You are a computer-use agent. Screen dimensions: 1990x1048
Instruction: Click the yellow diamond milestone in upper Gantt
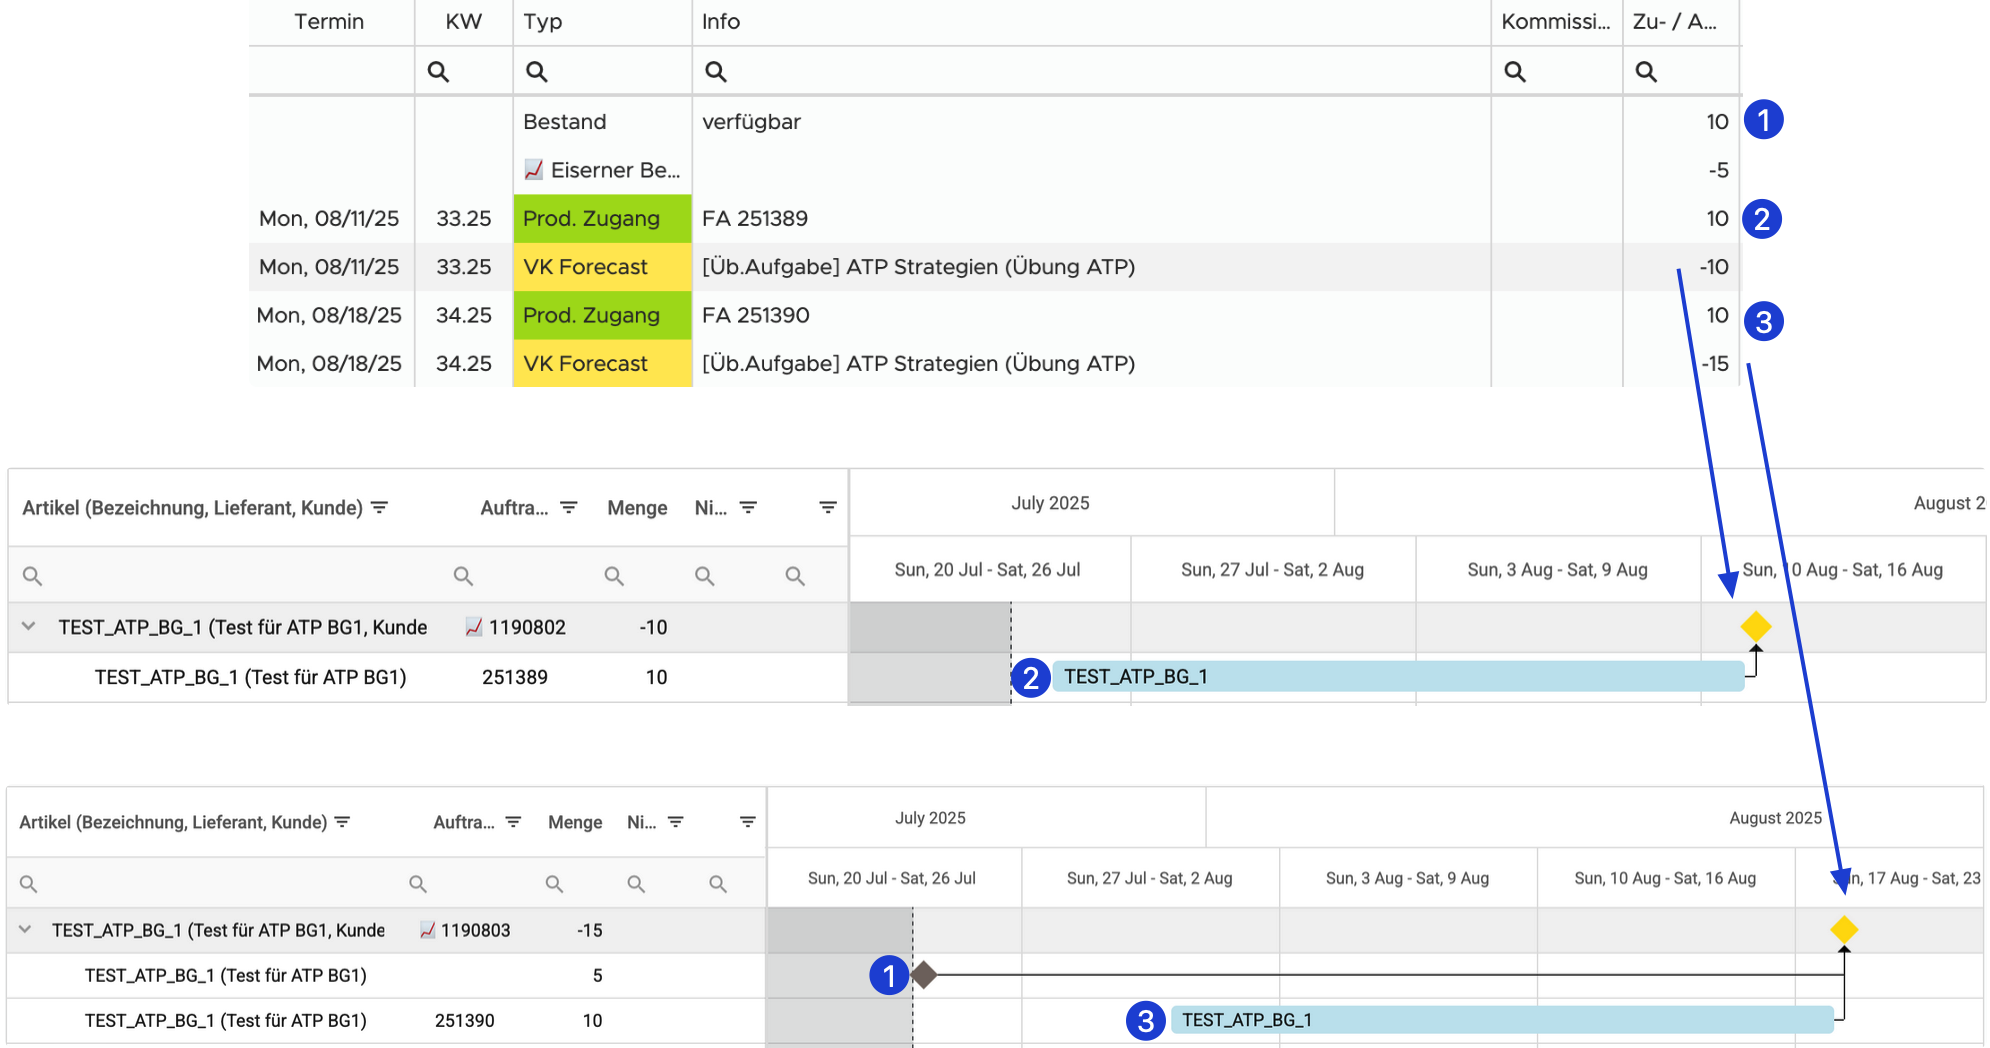[1756, 627]
